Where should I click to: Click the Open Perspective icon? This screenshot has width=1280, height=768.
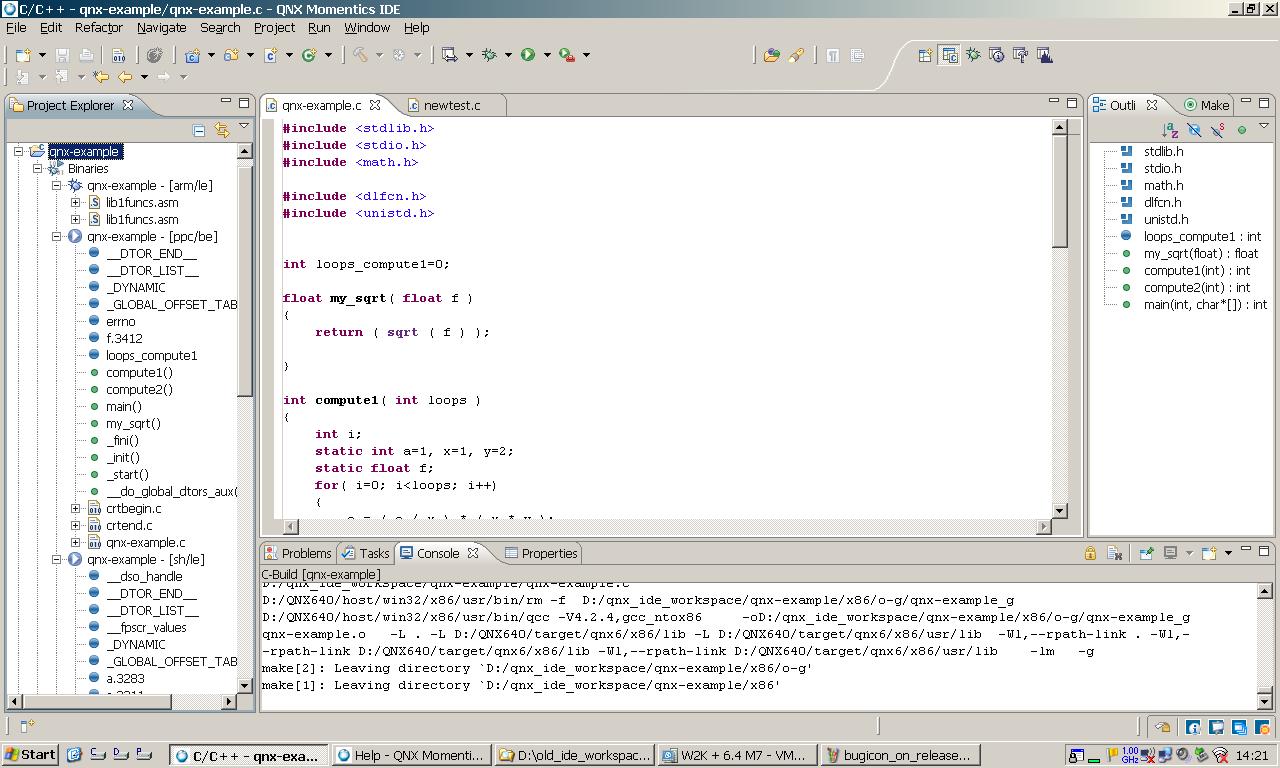click(925, 55)
